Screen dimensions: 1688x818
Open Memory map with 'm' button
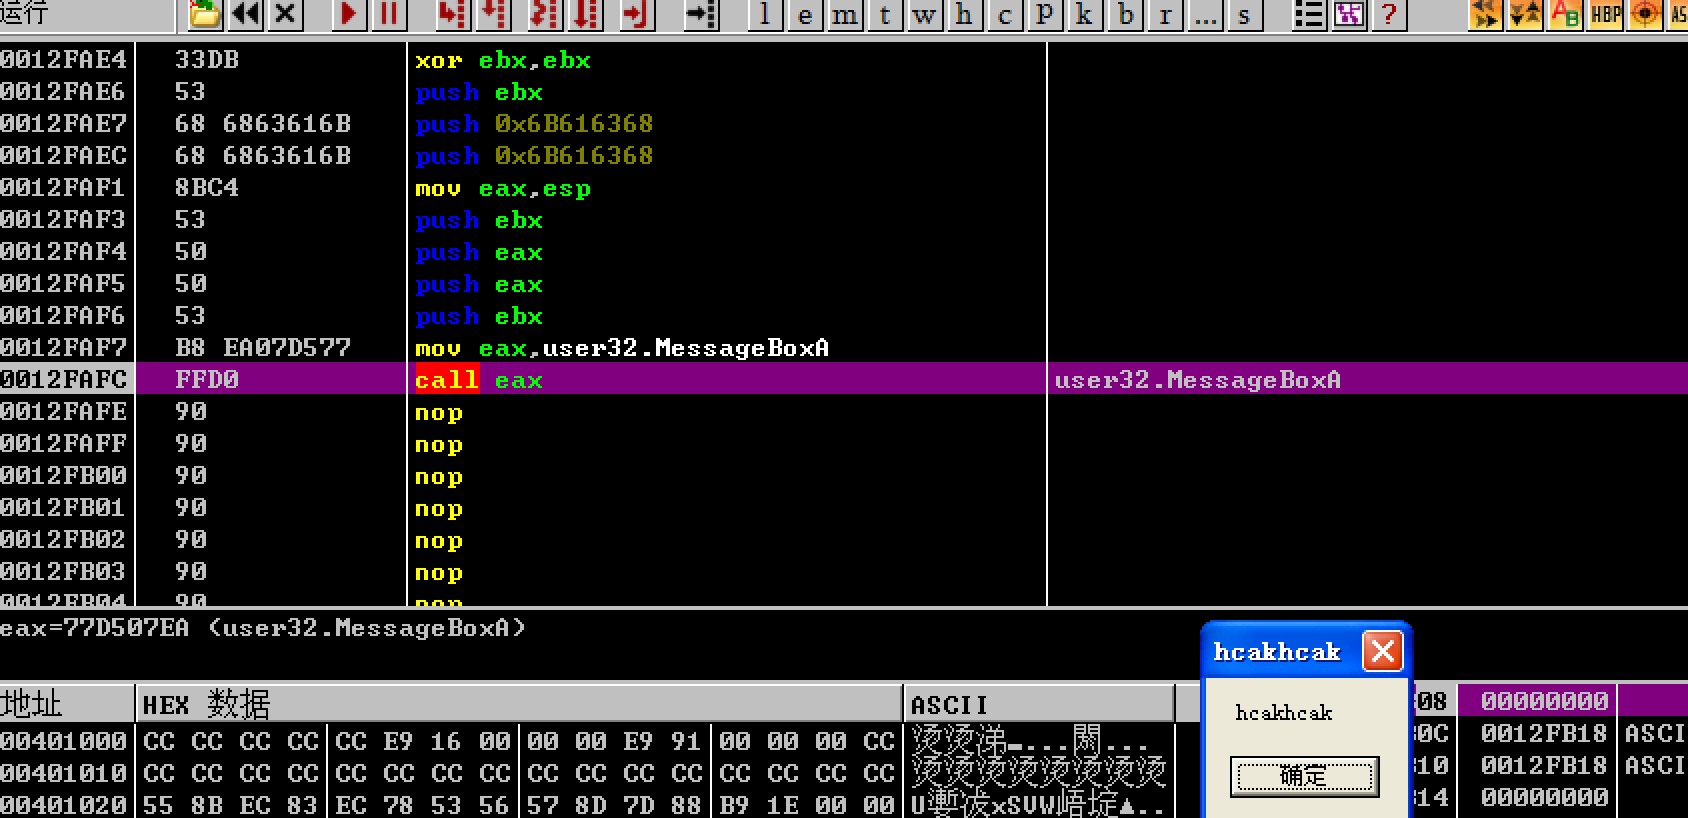point(845,14)
